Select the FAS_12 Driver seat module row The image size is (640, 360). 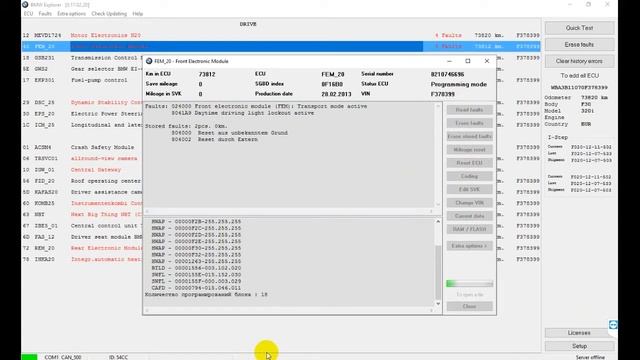82,237
